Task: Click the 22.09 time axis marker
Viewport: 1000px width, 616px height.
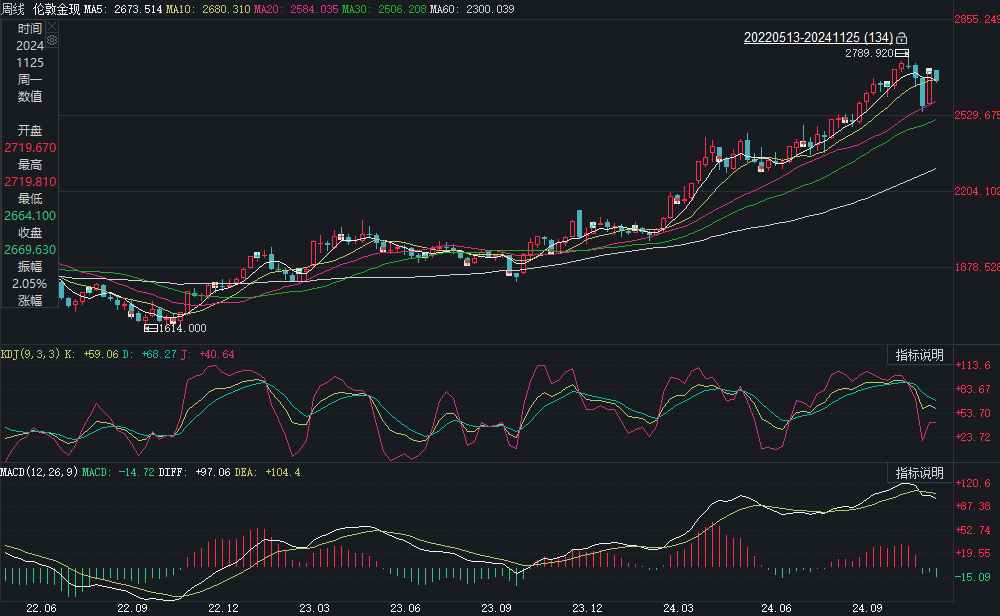Action: 133,608
